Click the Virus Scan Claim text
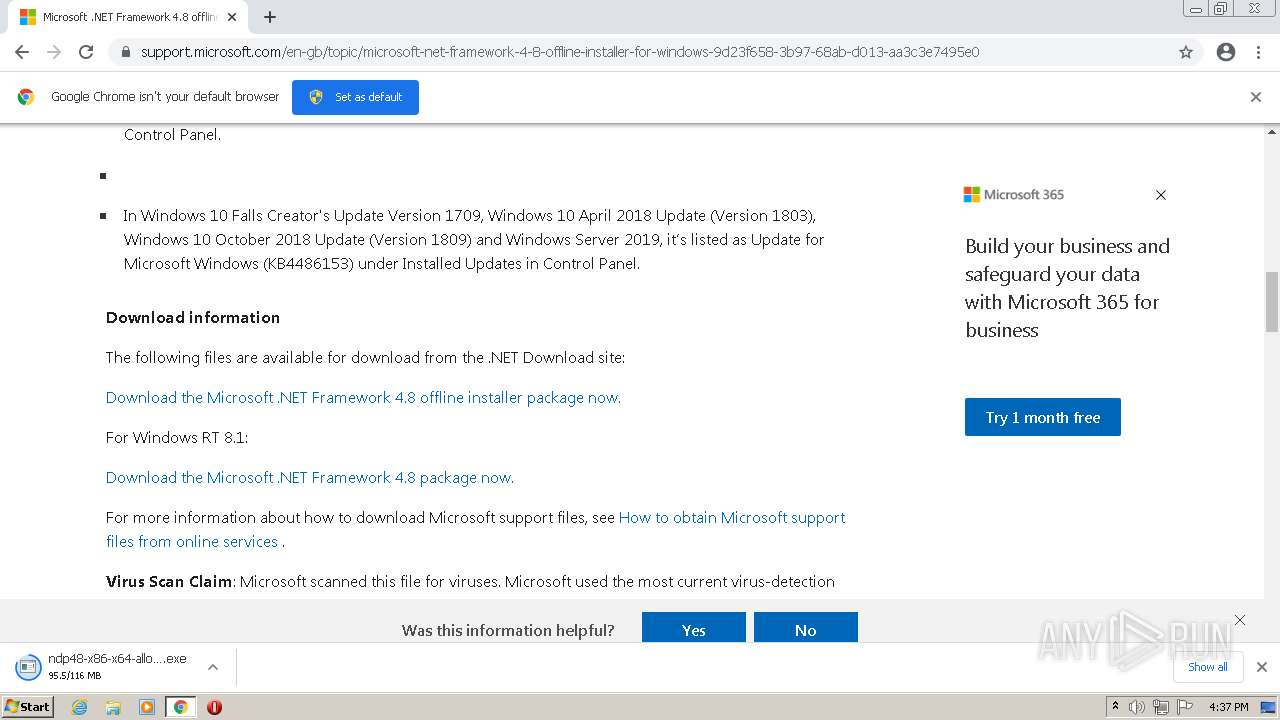 pyautogui.click(x=169, y=581)
